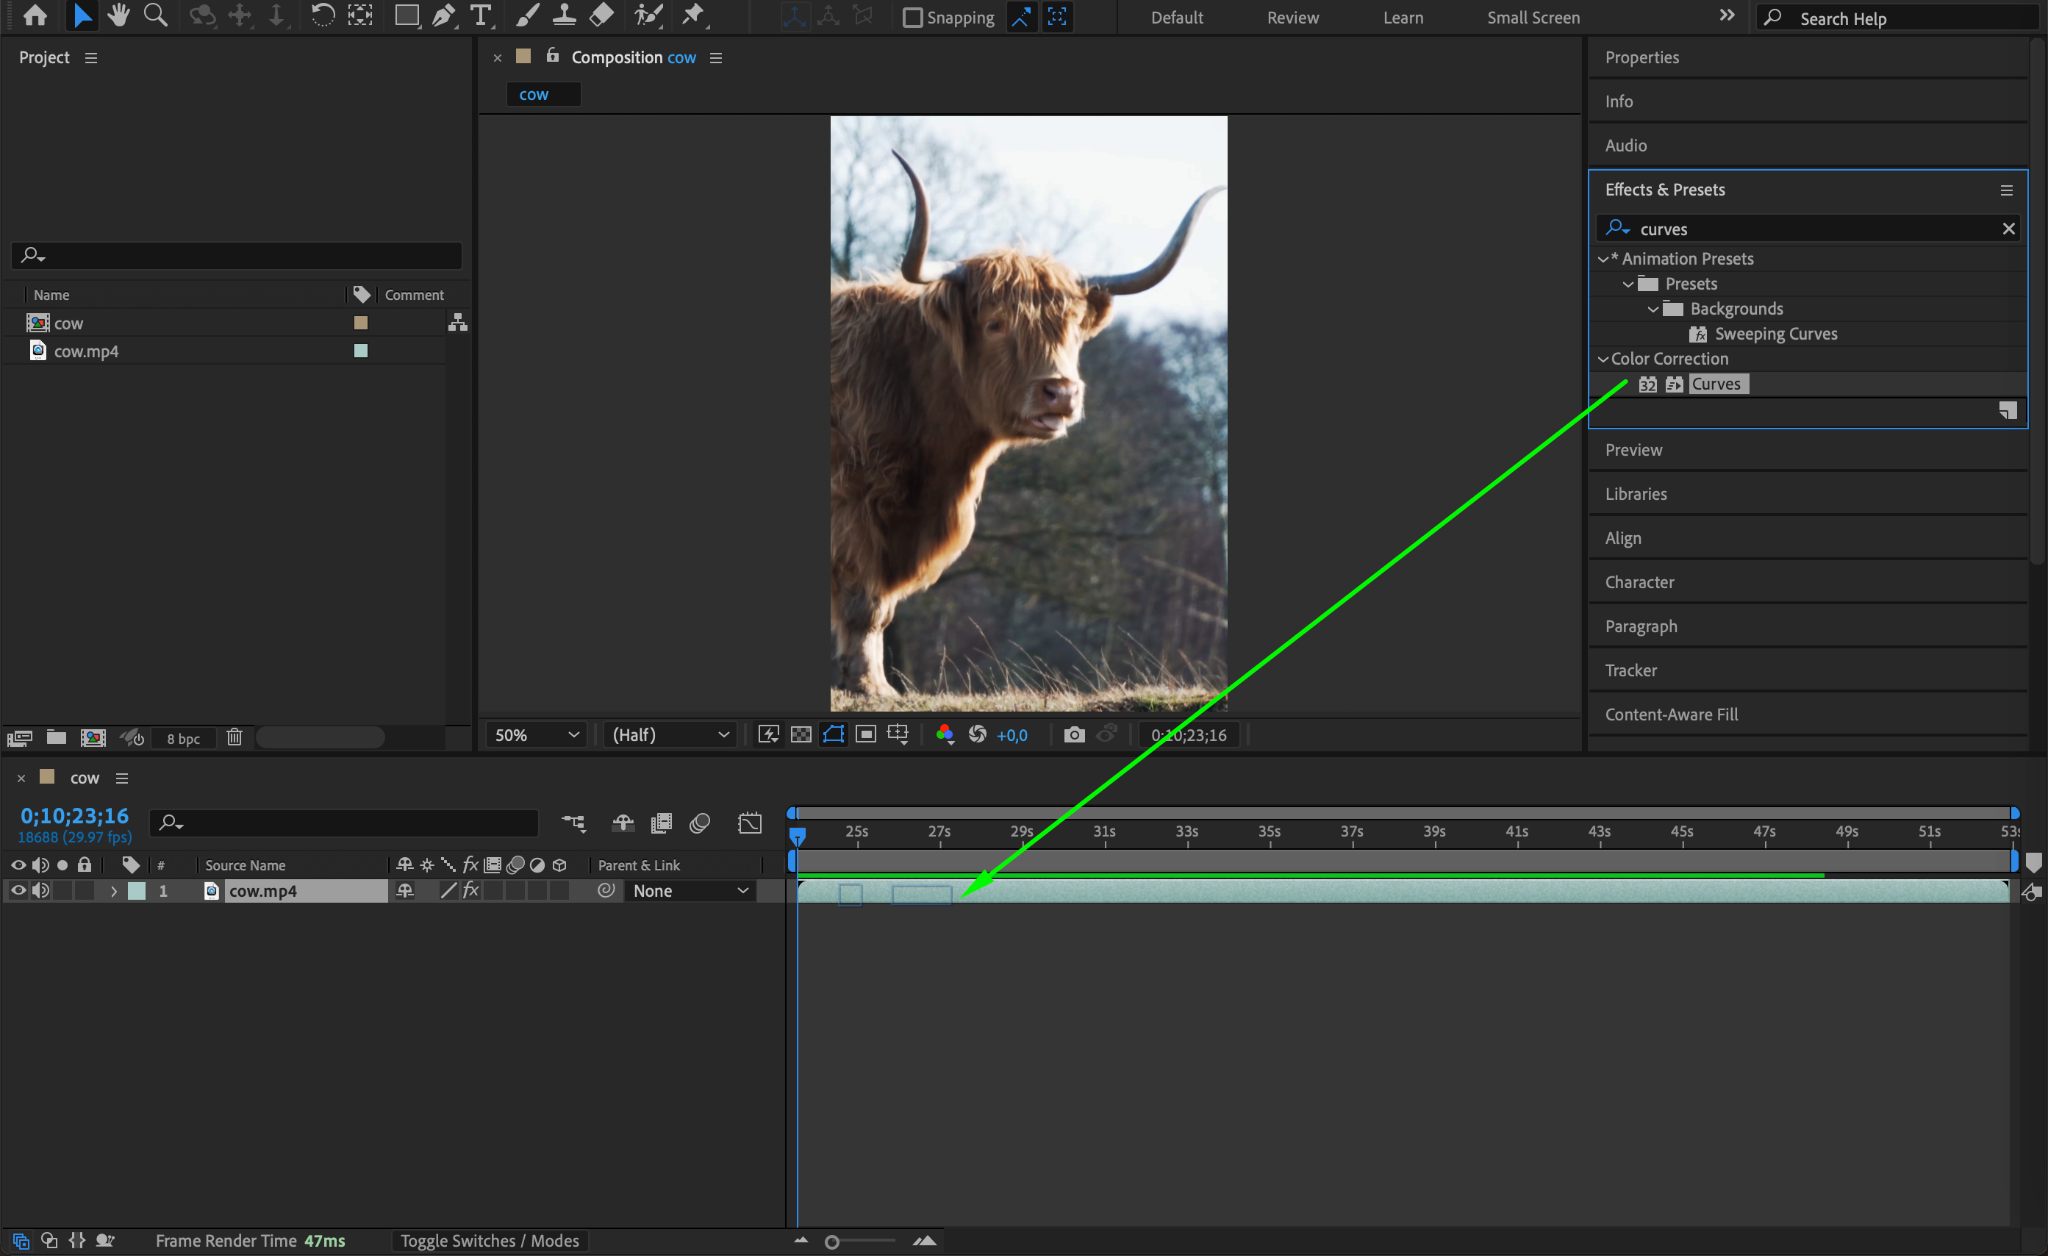Viewport: 2048px width, 1256px height.
Task: Switch to the Review workspace
Action: 1292,18
